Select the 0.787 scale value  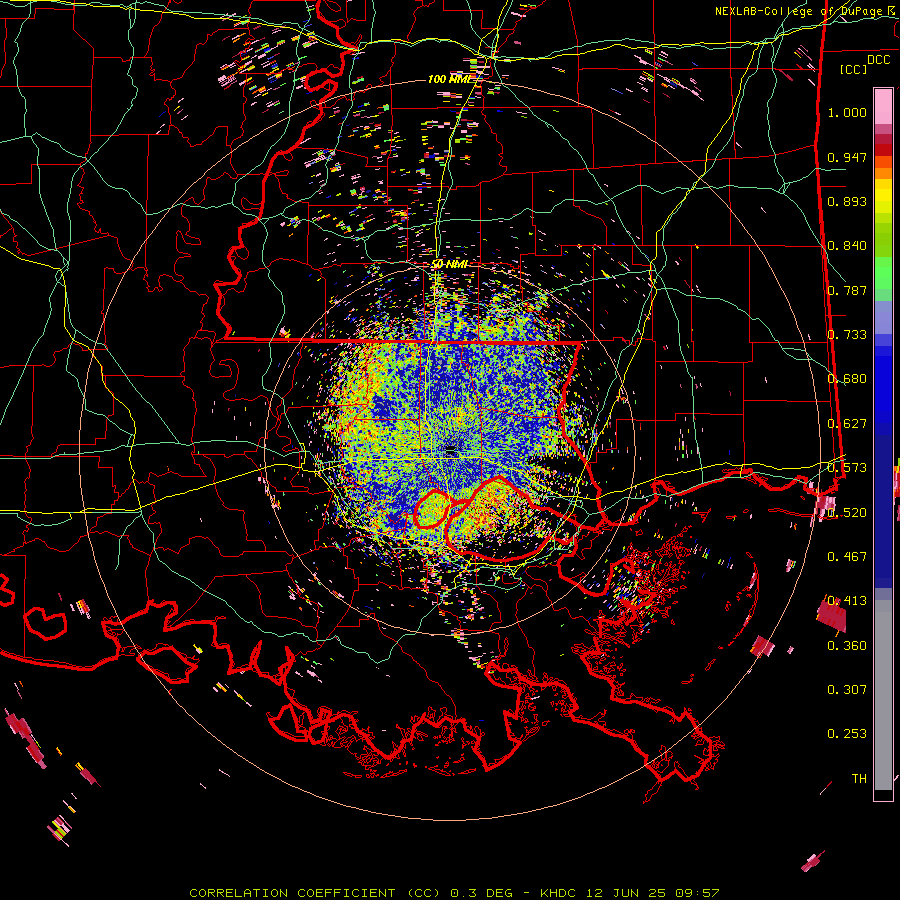[847, 290]
